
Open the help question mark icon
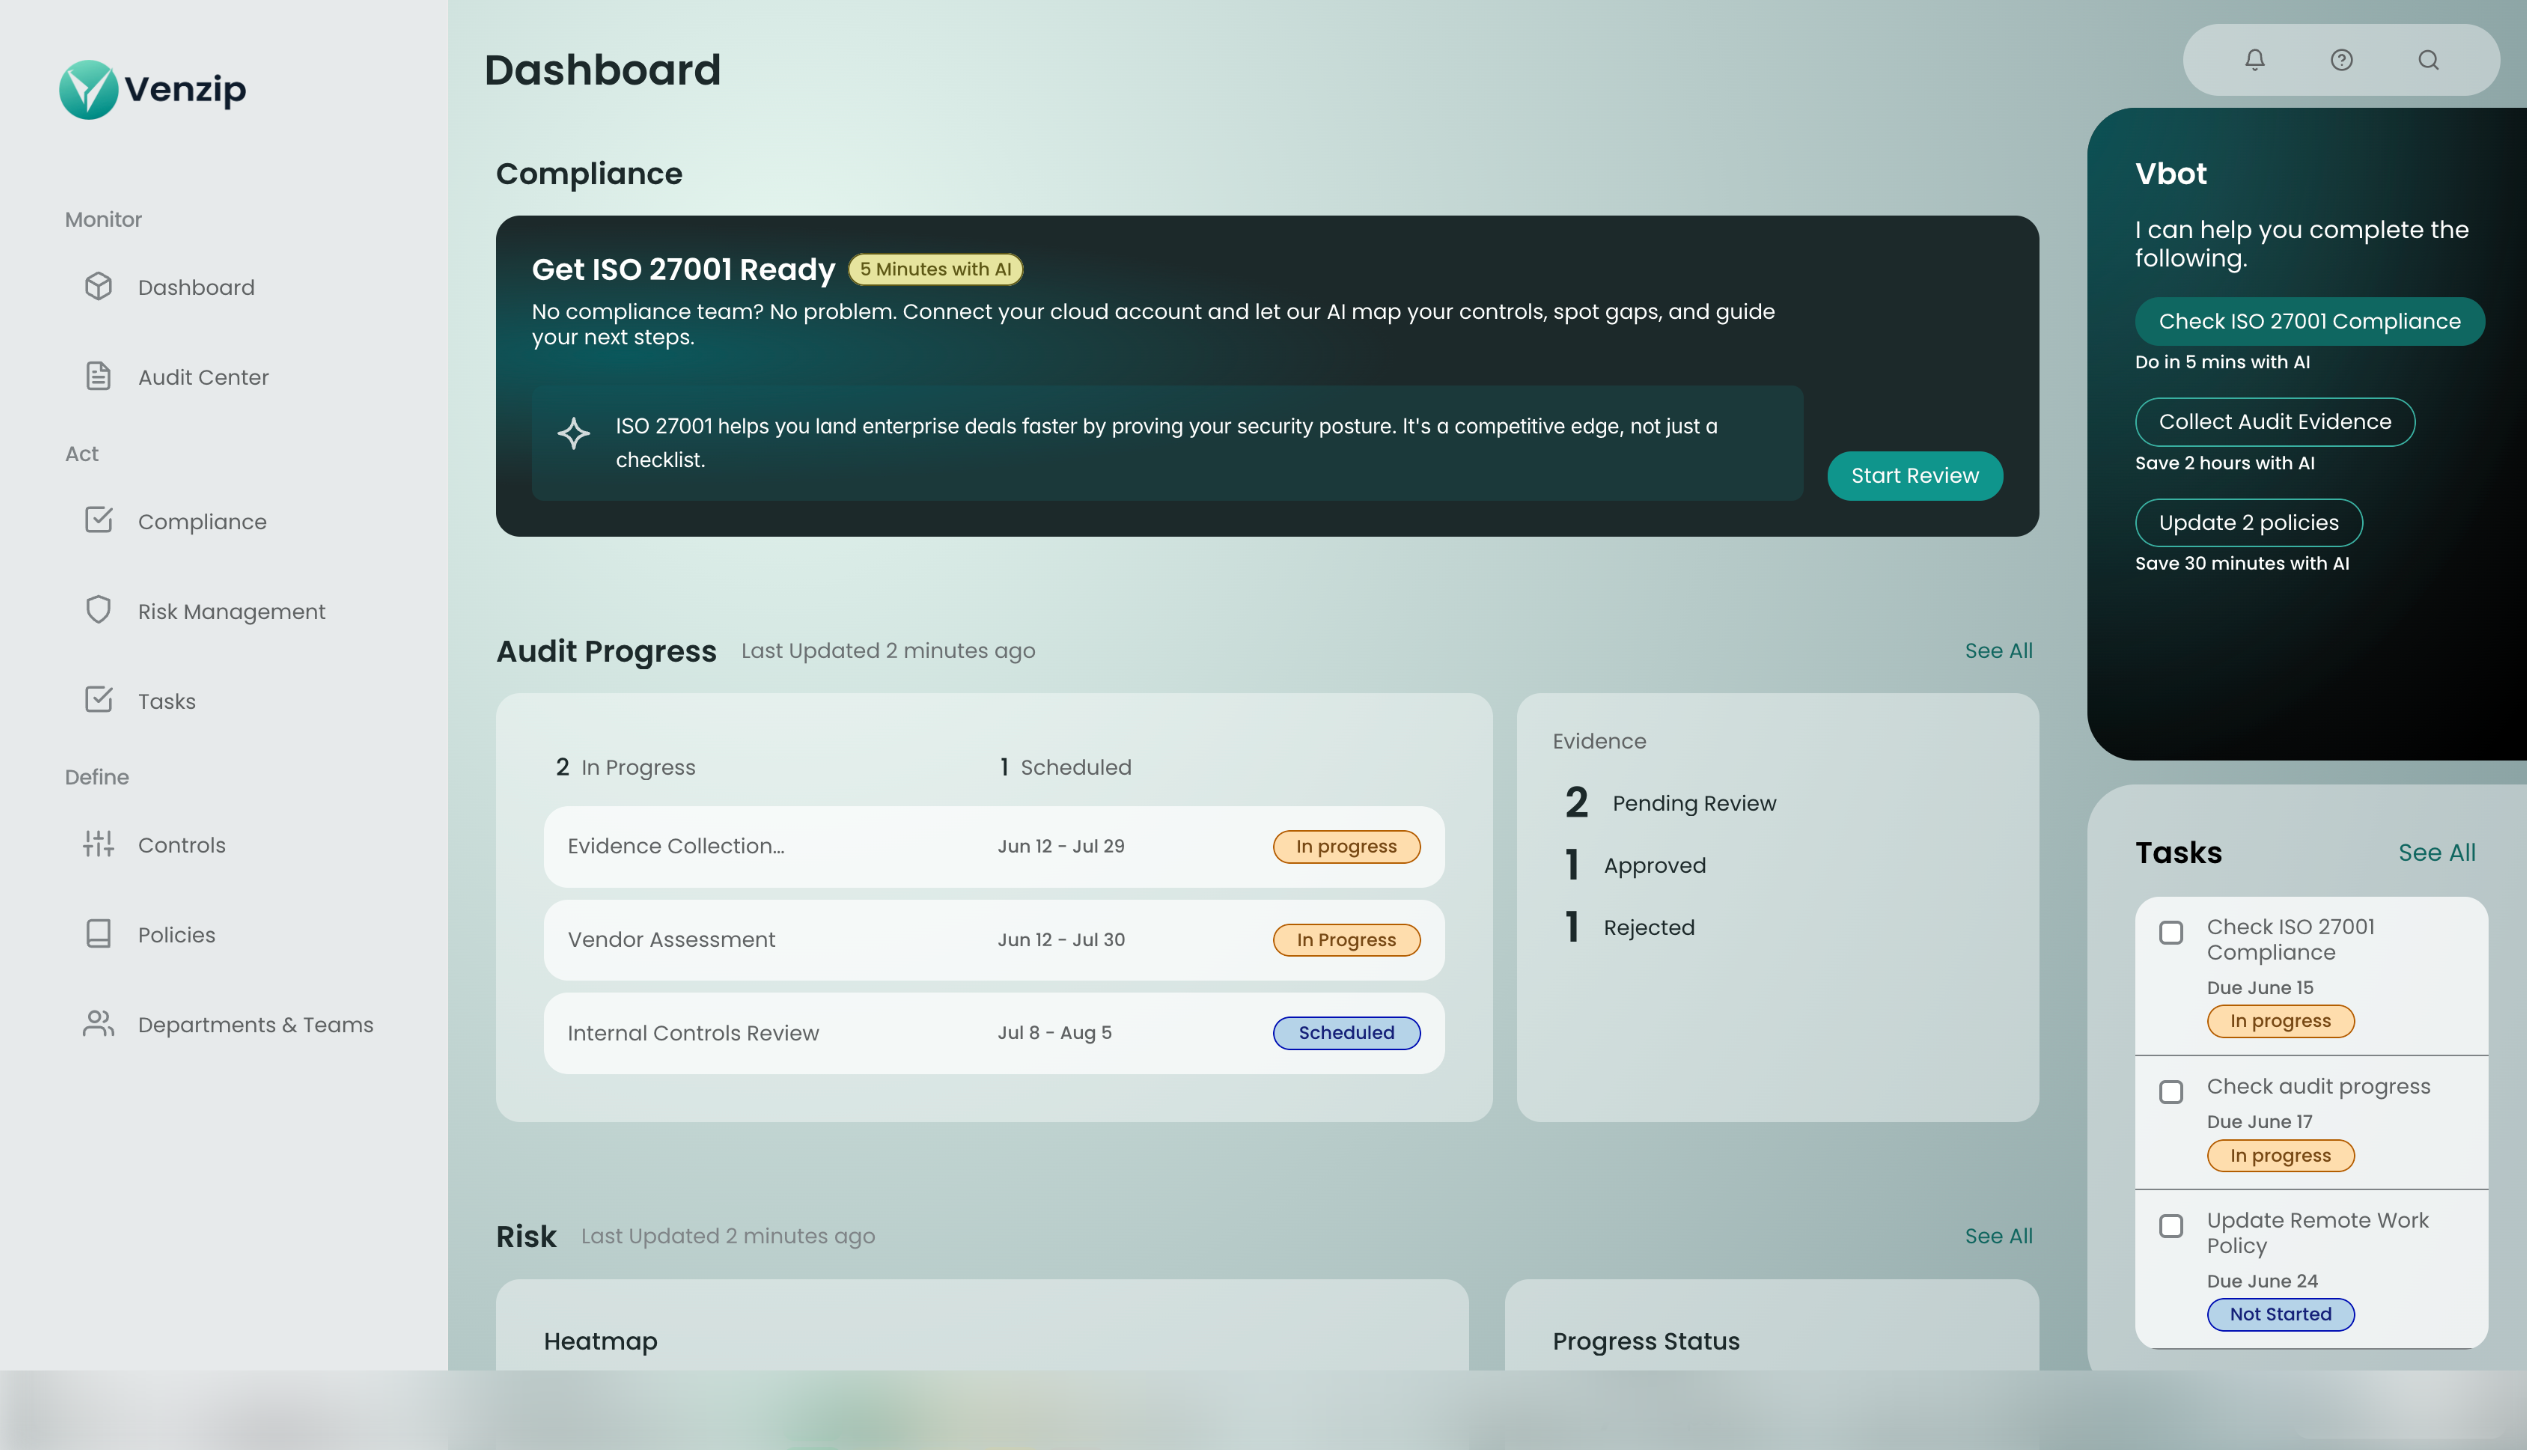[2341, 60]
